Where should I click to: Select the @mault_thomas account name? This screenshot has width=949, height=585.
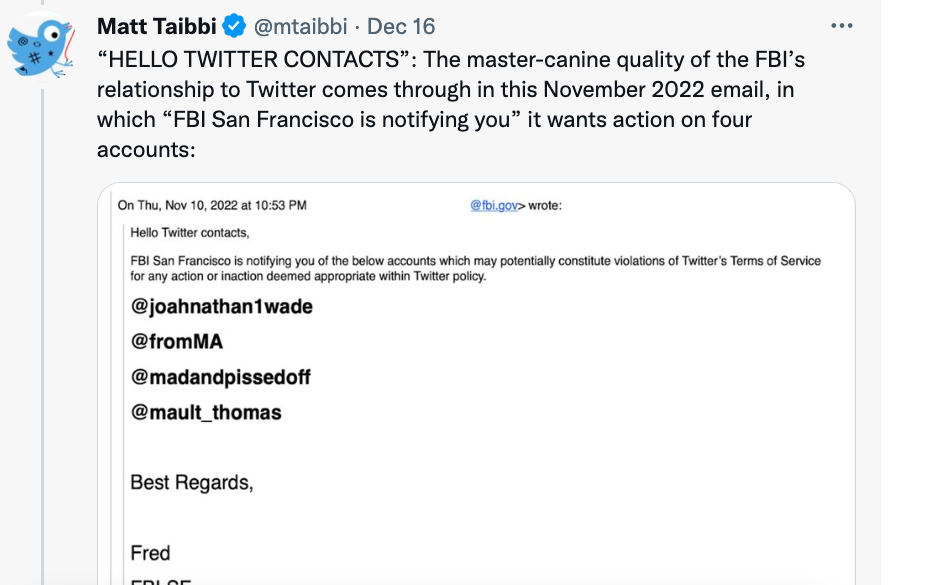point(206,412)
